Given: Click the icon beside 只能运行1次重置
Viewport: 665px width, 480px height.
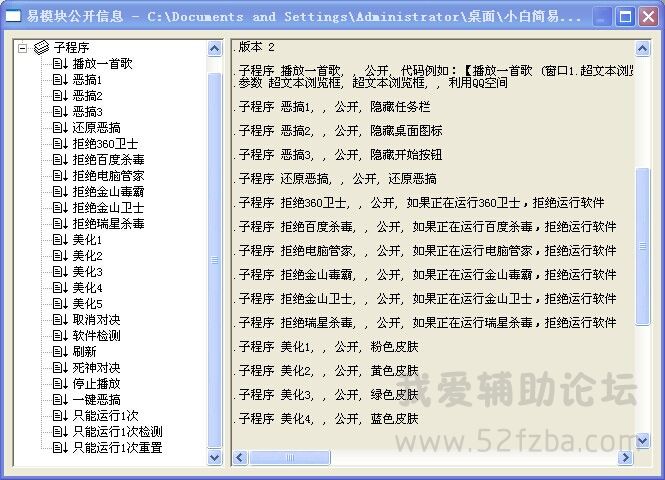Looking at the screenshot, I should (60, 448).
